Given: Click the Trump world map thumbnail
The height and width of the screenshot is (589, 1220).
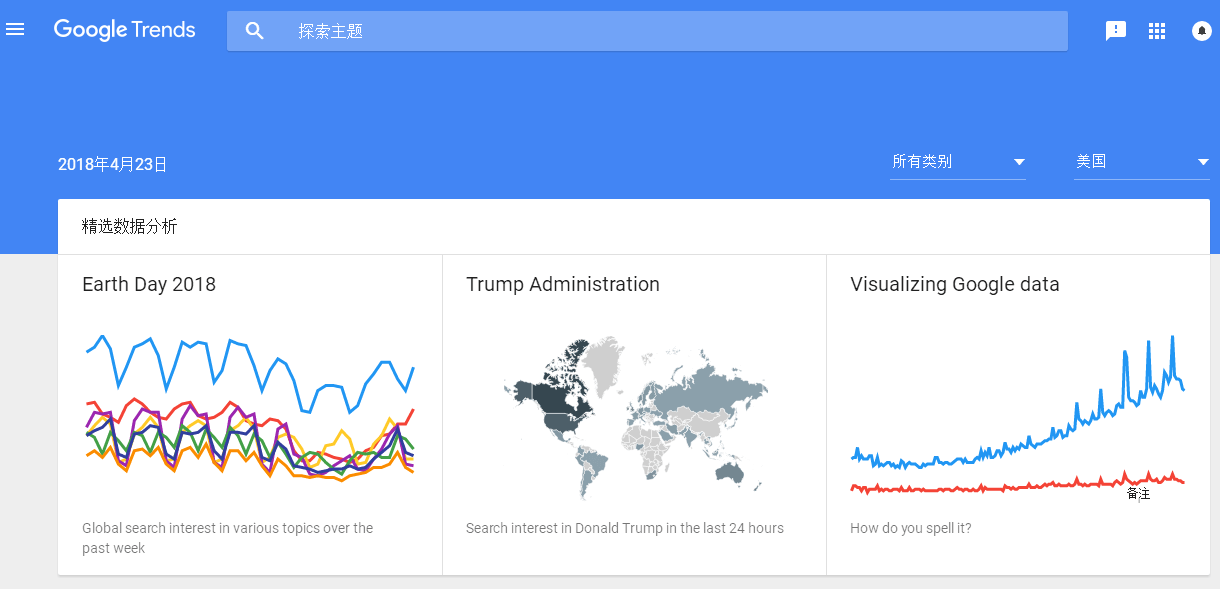Looking at the screenshot, I should [x=635, y=420].
